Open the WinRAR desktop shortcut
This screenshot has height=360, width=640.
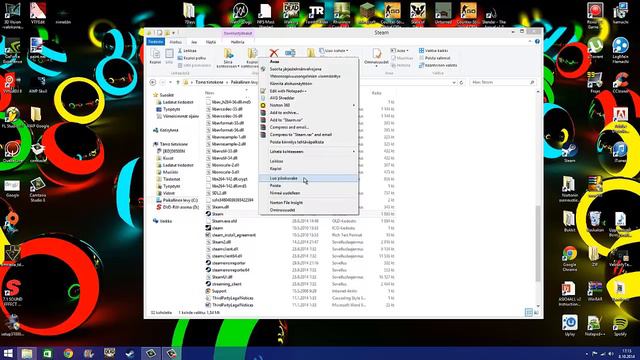(x=595, y=291)
